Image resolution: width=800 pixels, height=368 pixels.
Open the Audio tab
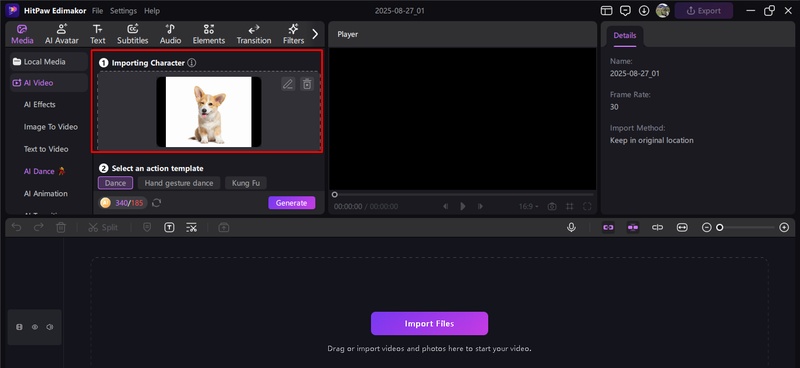pyautogui.click(x=170, y=34)
